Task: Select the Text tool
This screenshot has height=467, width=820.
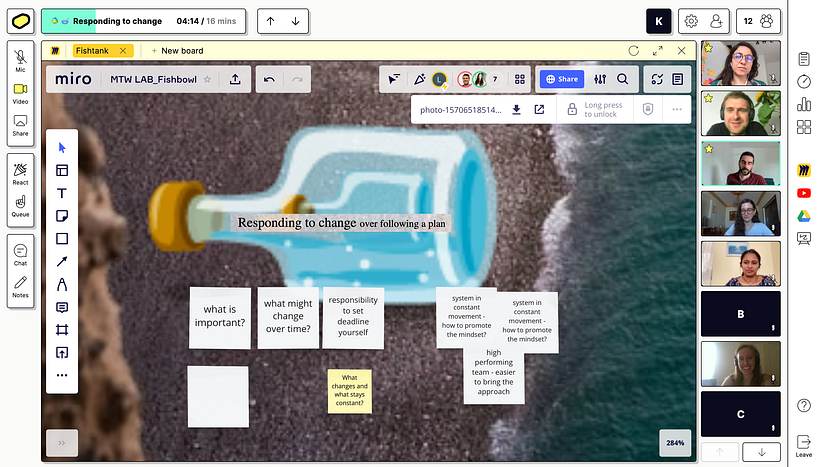Action: tap(62, 193)
